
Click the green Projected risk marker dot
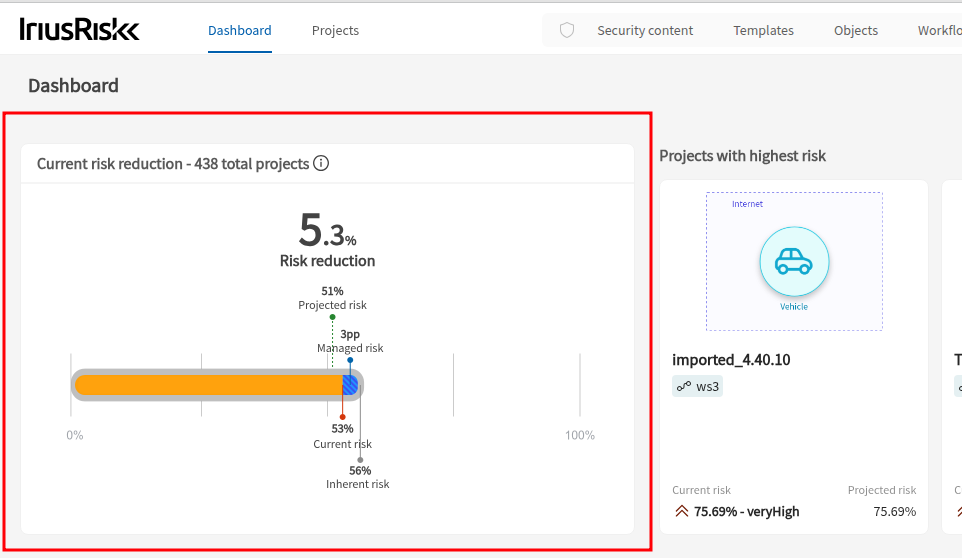click(333, 317)
